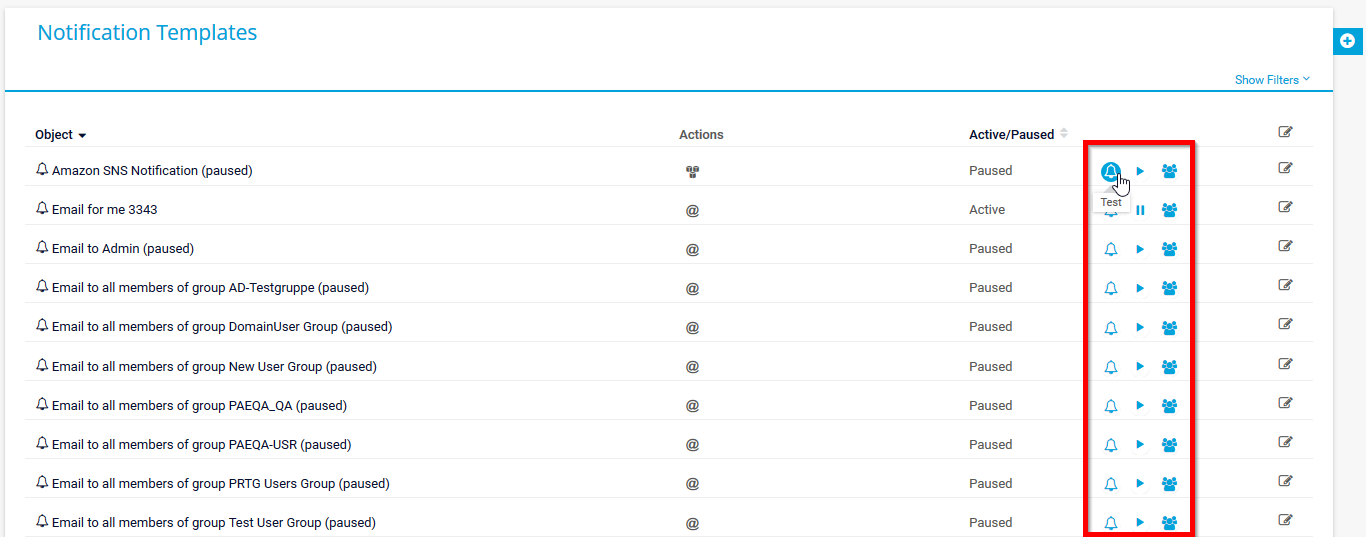Open the Email for me 3343 template
The width and height of the screenshot is (1366, 537).
coord(104,210)
